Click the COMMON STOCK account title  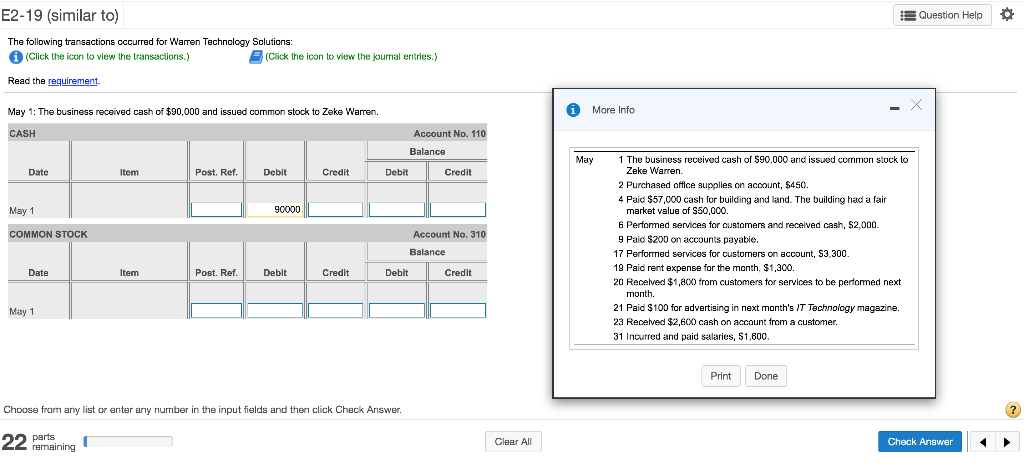point(48,234)
